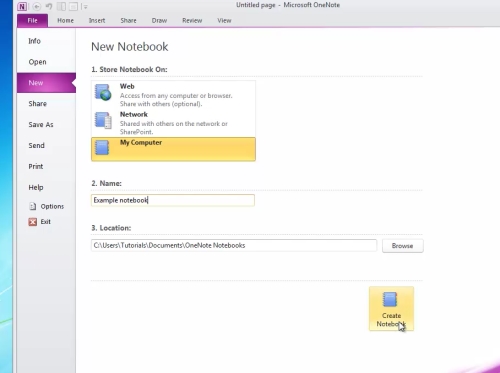Click the Options page icon in sidebar
Image resolution: width=500 pixels, height=373 pixels.
click(33, 206)
